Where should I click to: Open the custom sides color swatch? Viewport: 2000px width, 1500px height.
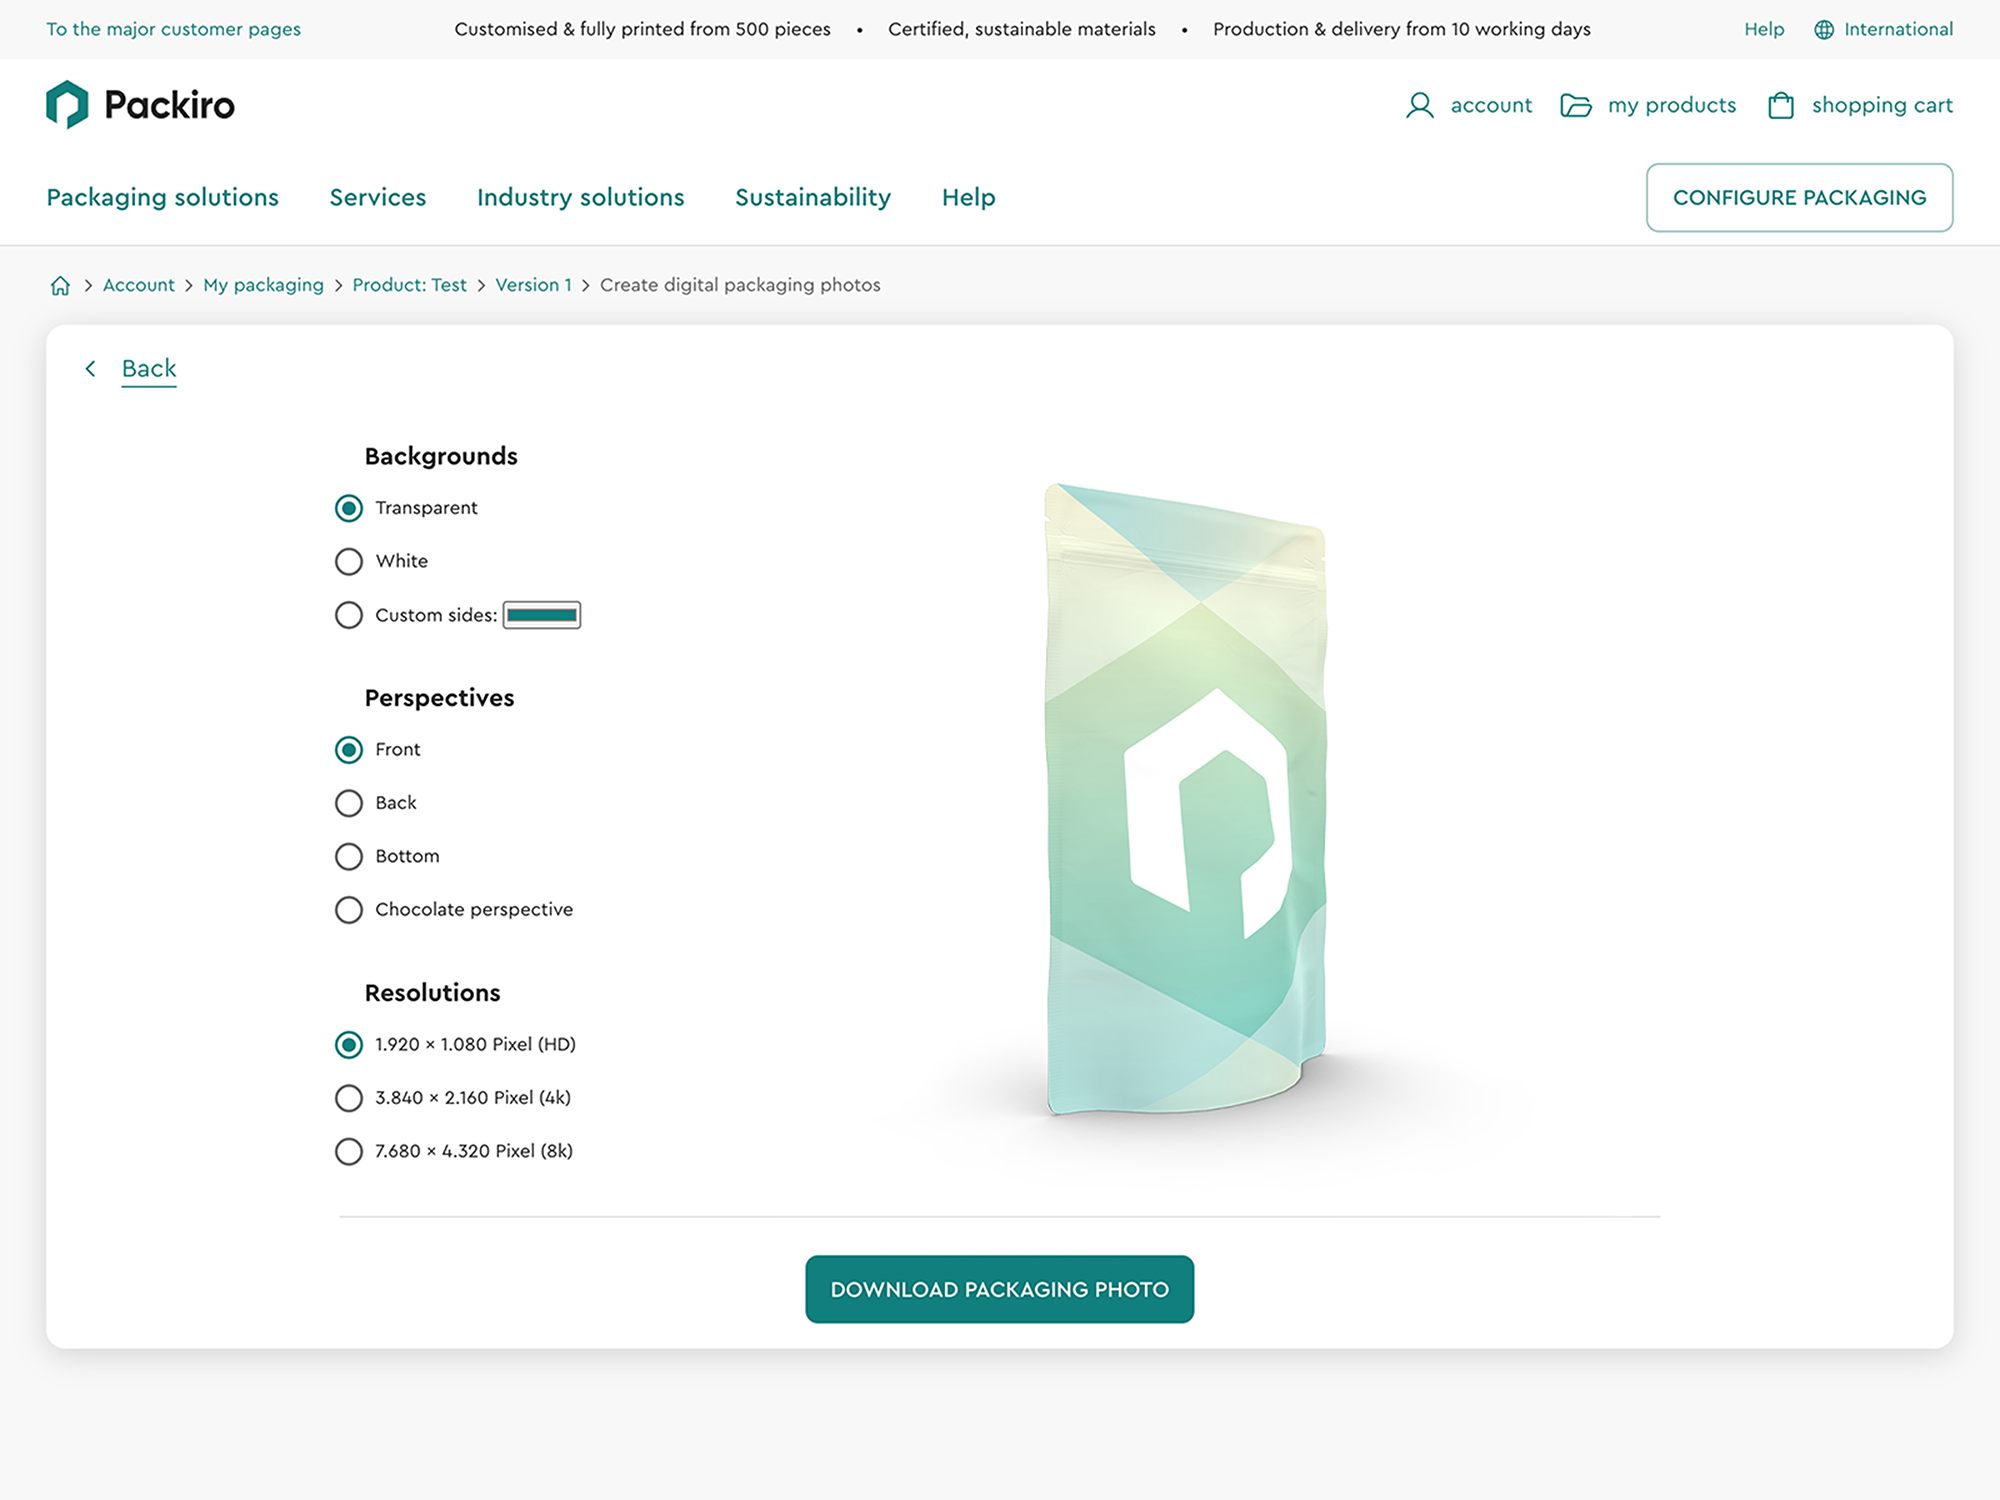click(x=541, y=615)
